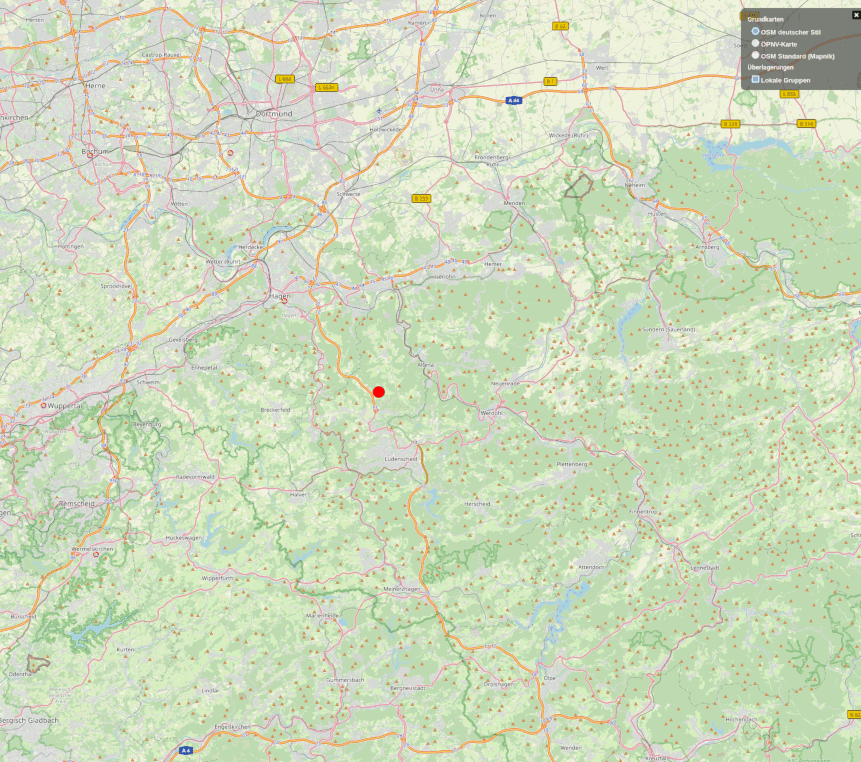
Task: Click the Gummersbach town label
Action: point(345,680)
